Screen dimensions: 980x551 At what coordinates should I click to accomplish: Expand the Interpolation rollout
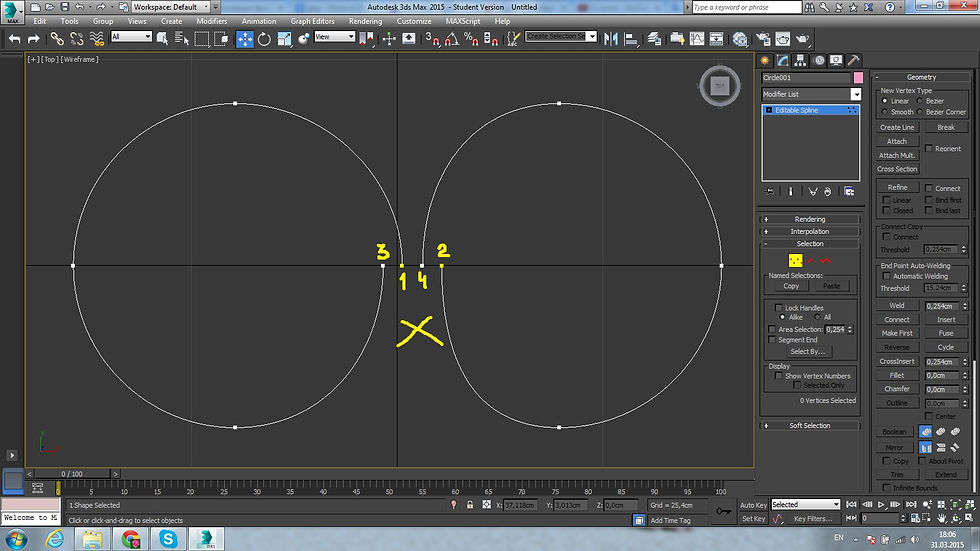coord(809,231)
